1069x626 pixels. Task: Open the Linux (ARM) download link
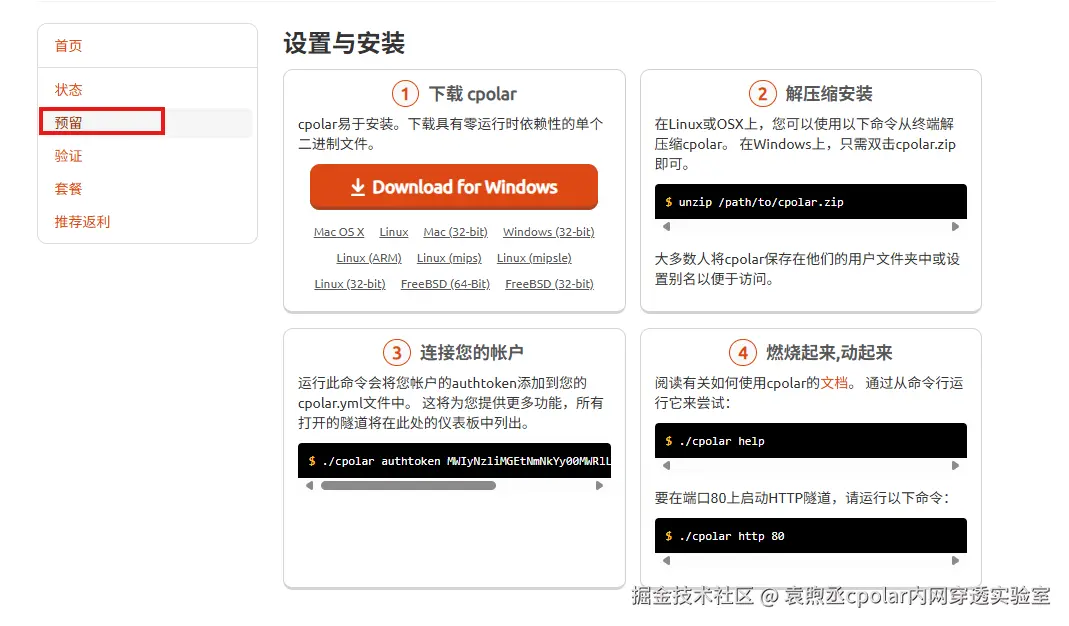pyautogui.click(x=369, y=258)
